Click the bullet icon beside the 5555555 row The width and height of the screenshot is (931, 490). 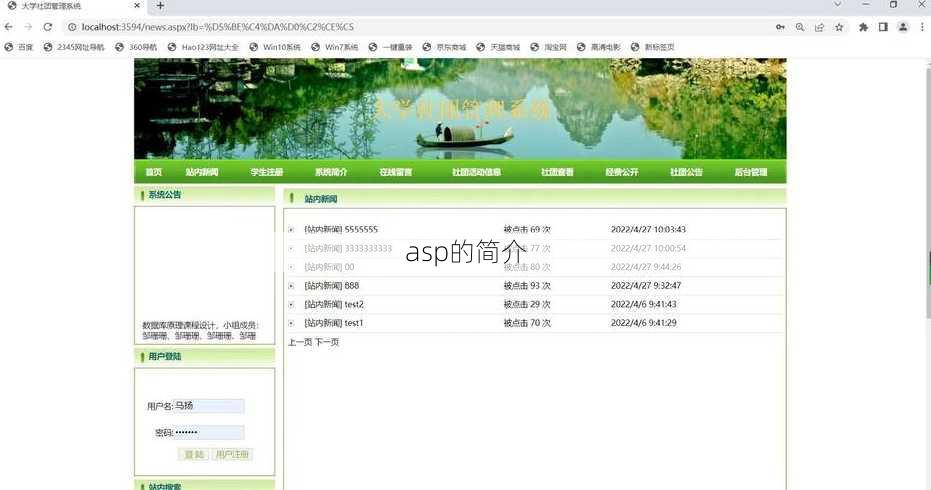pos(291,230)
